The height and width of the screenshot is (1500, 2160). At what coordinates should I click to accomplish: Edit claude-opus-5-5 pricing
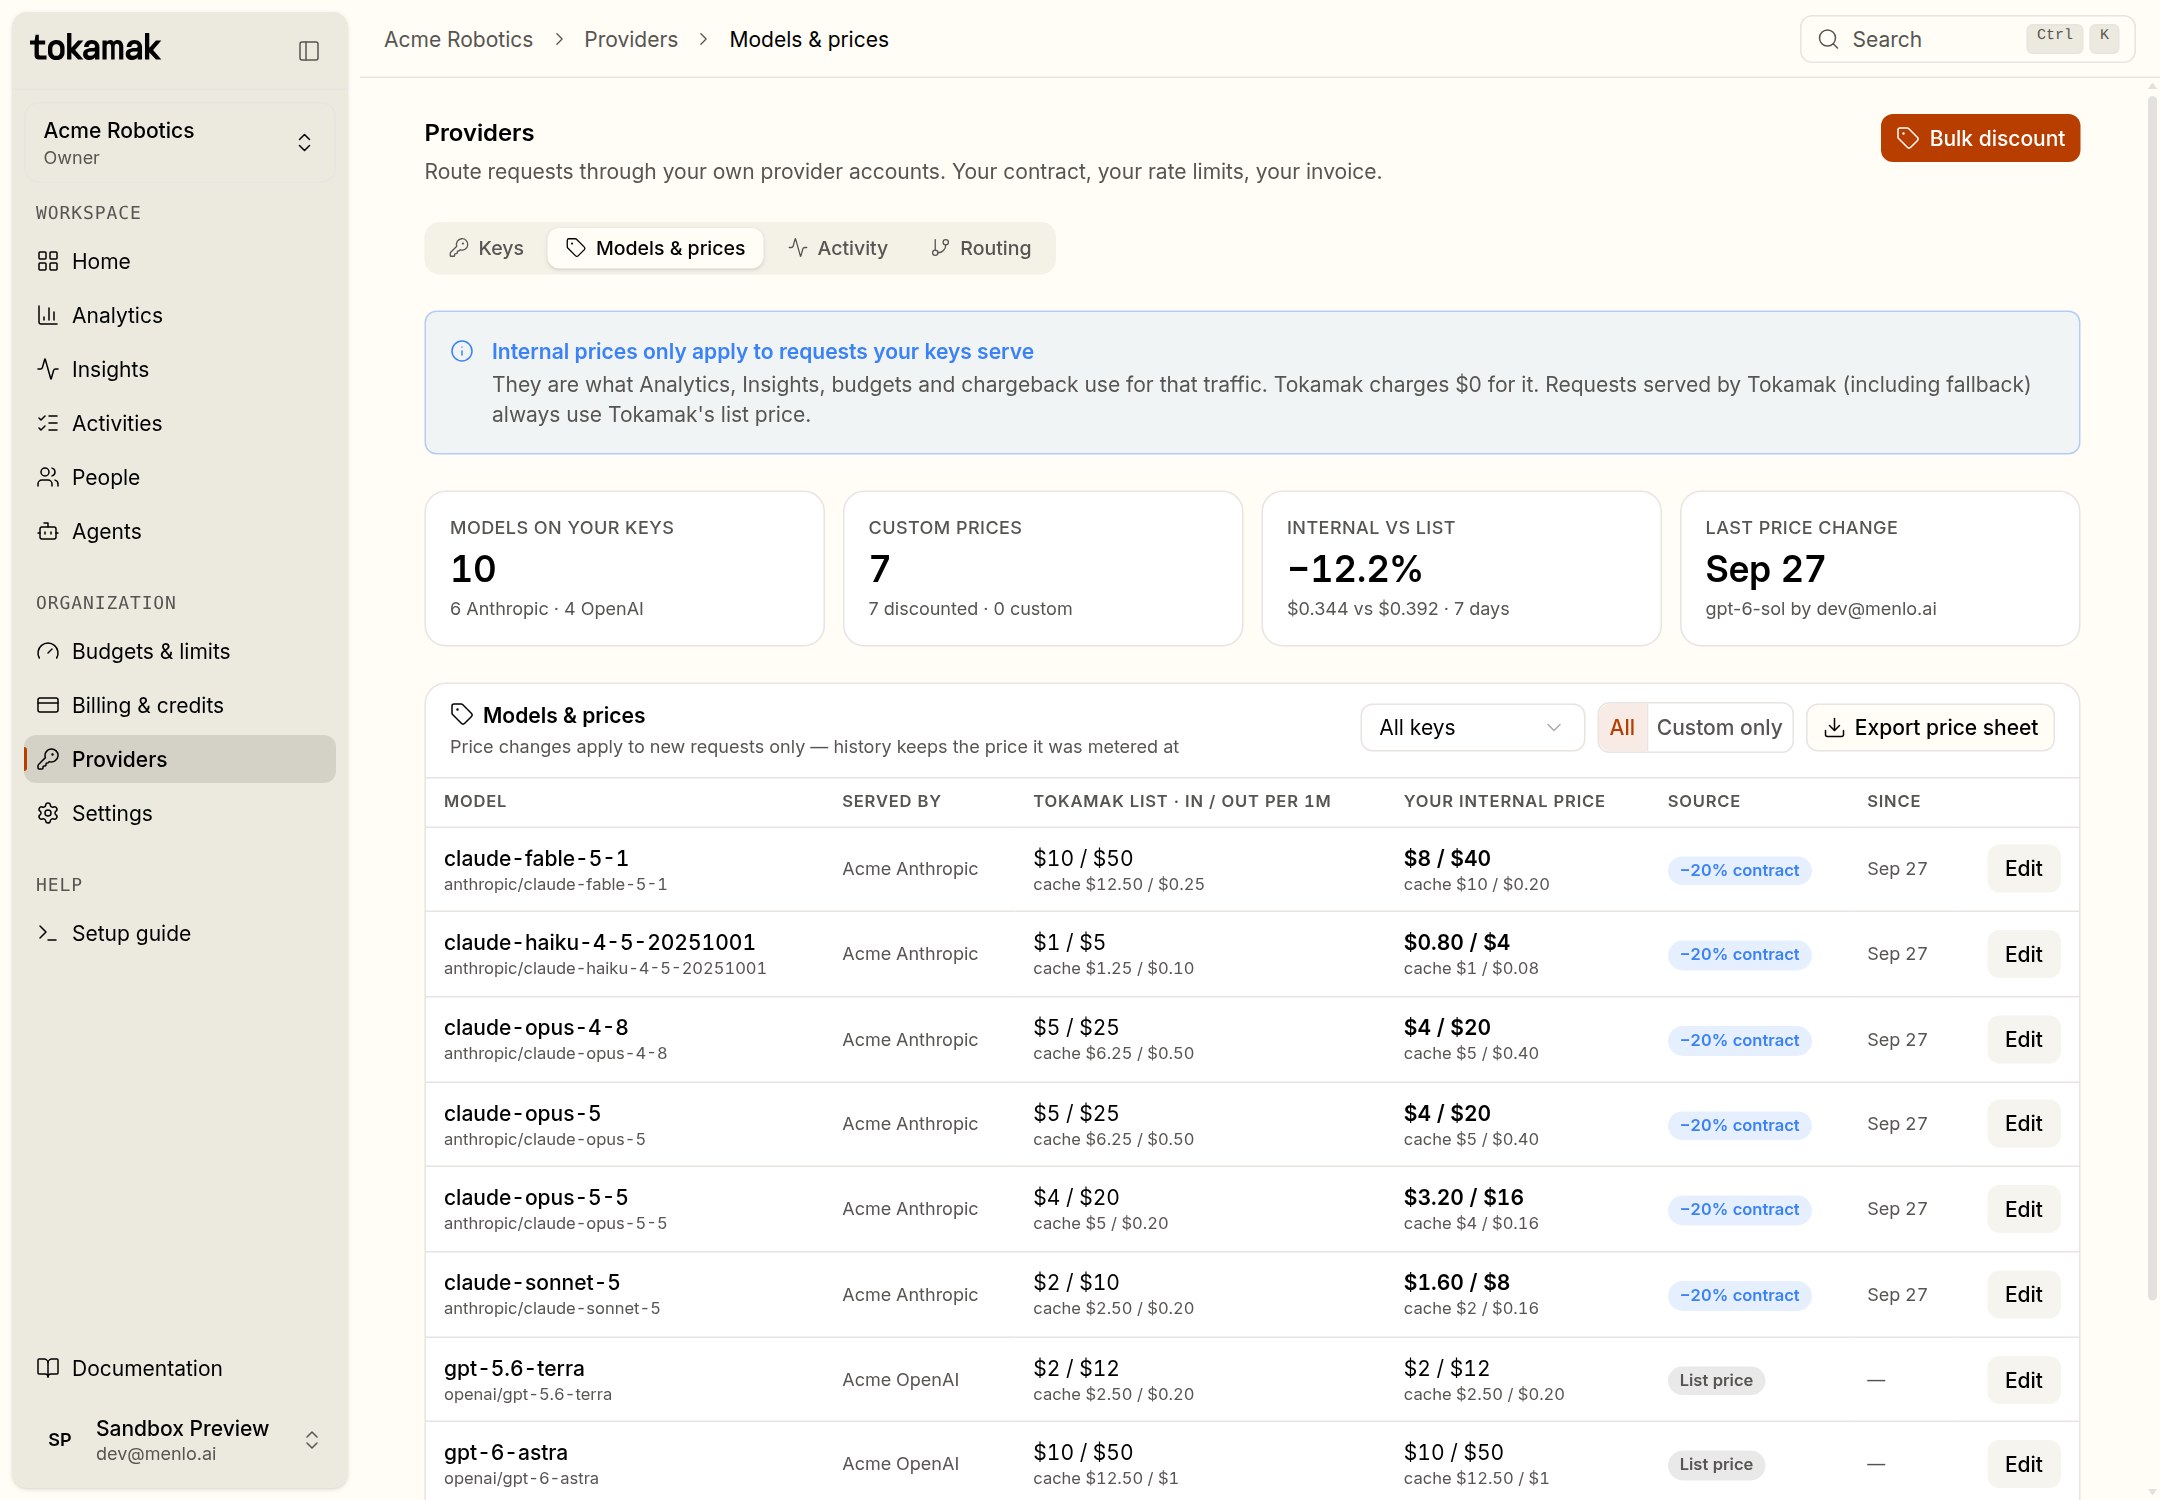click(2023, 1209)
